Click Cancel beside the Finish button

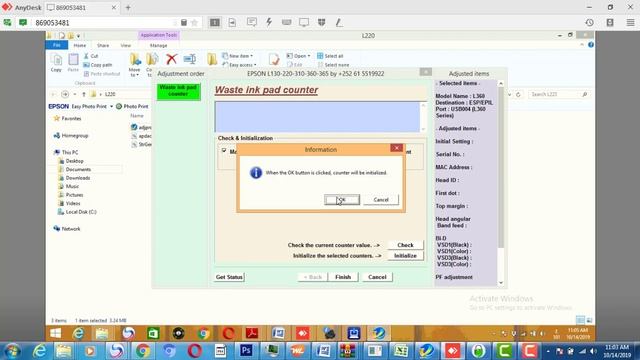(377, 277)
